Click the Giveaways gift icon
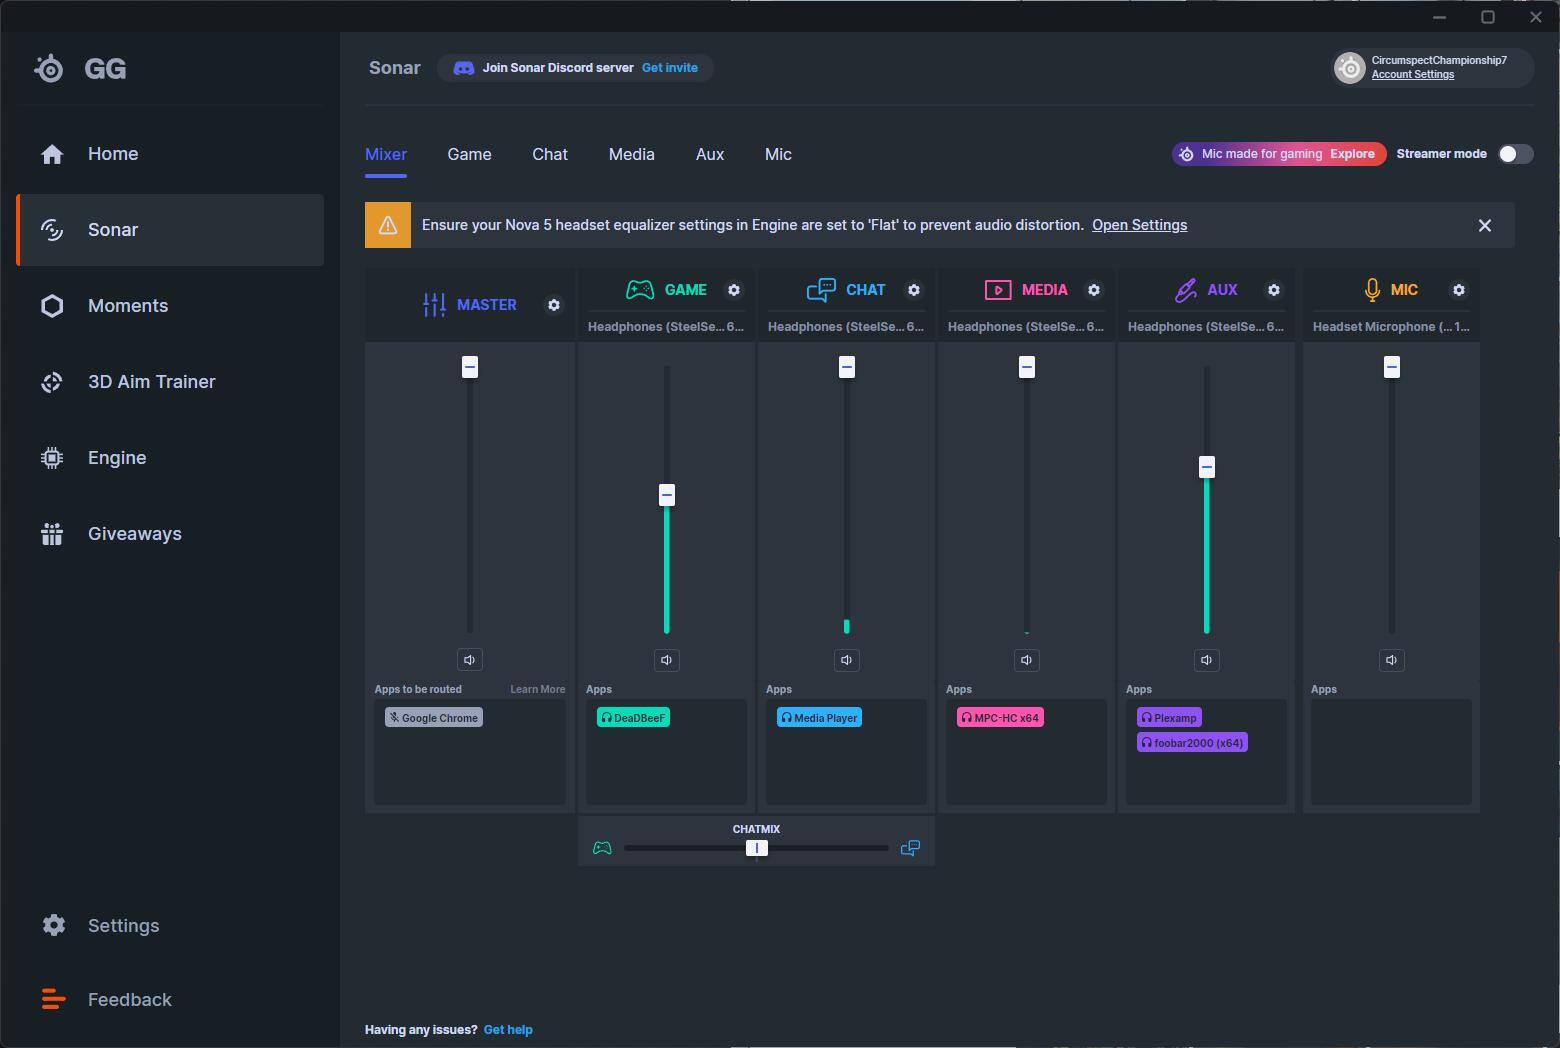The width and height of the screenshot is (1560, 1048). click(x=52, y=534)
